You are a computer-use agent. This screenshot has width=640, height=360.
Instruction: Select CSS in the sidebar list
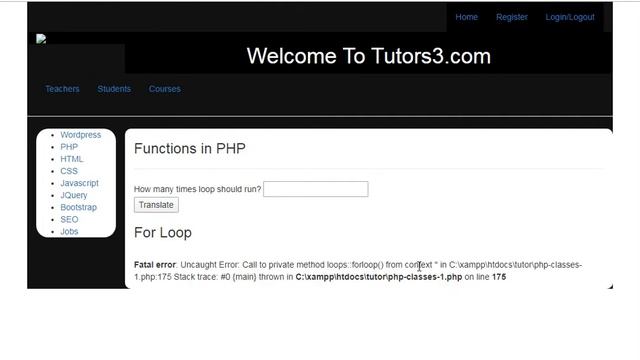pyautogui.click(x=69, y=171)
